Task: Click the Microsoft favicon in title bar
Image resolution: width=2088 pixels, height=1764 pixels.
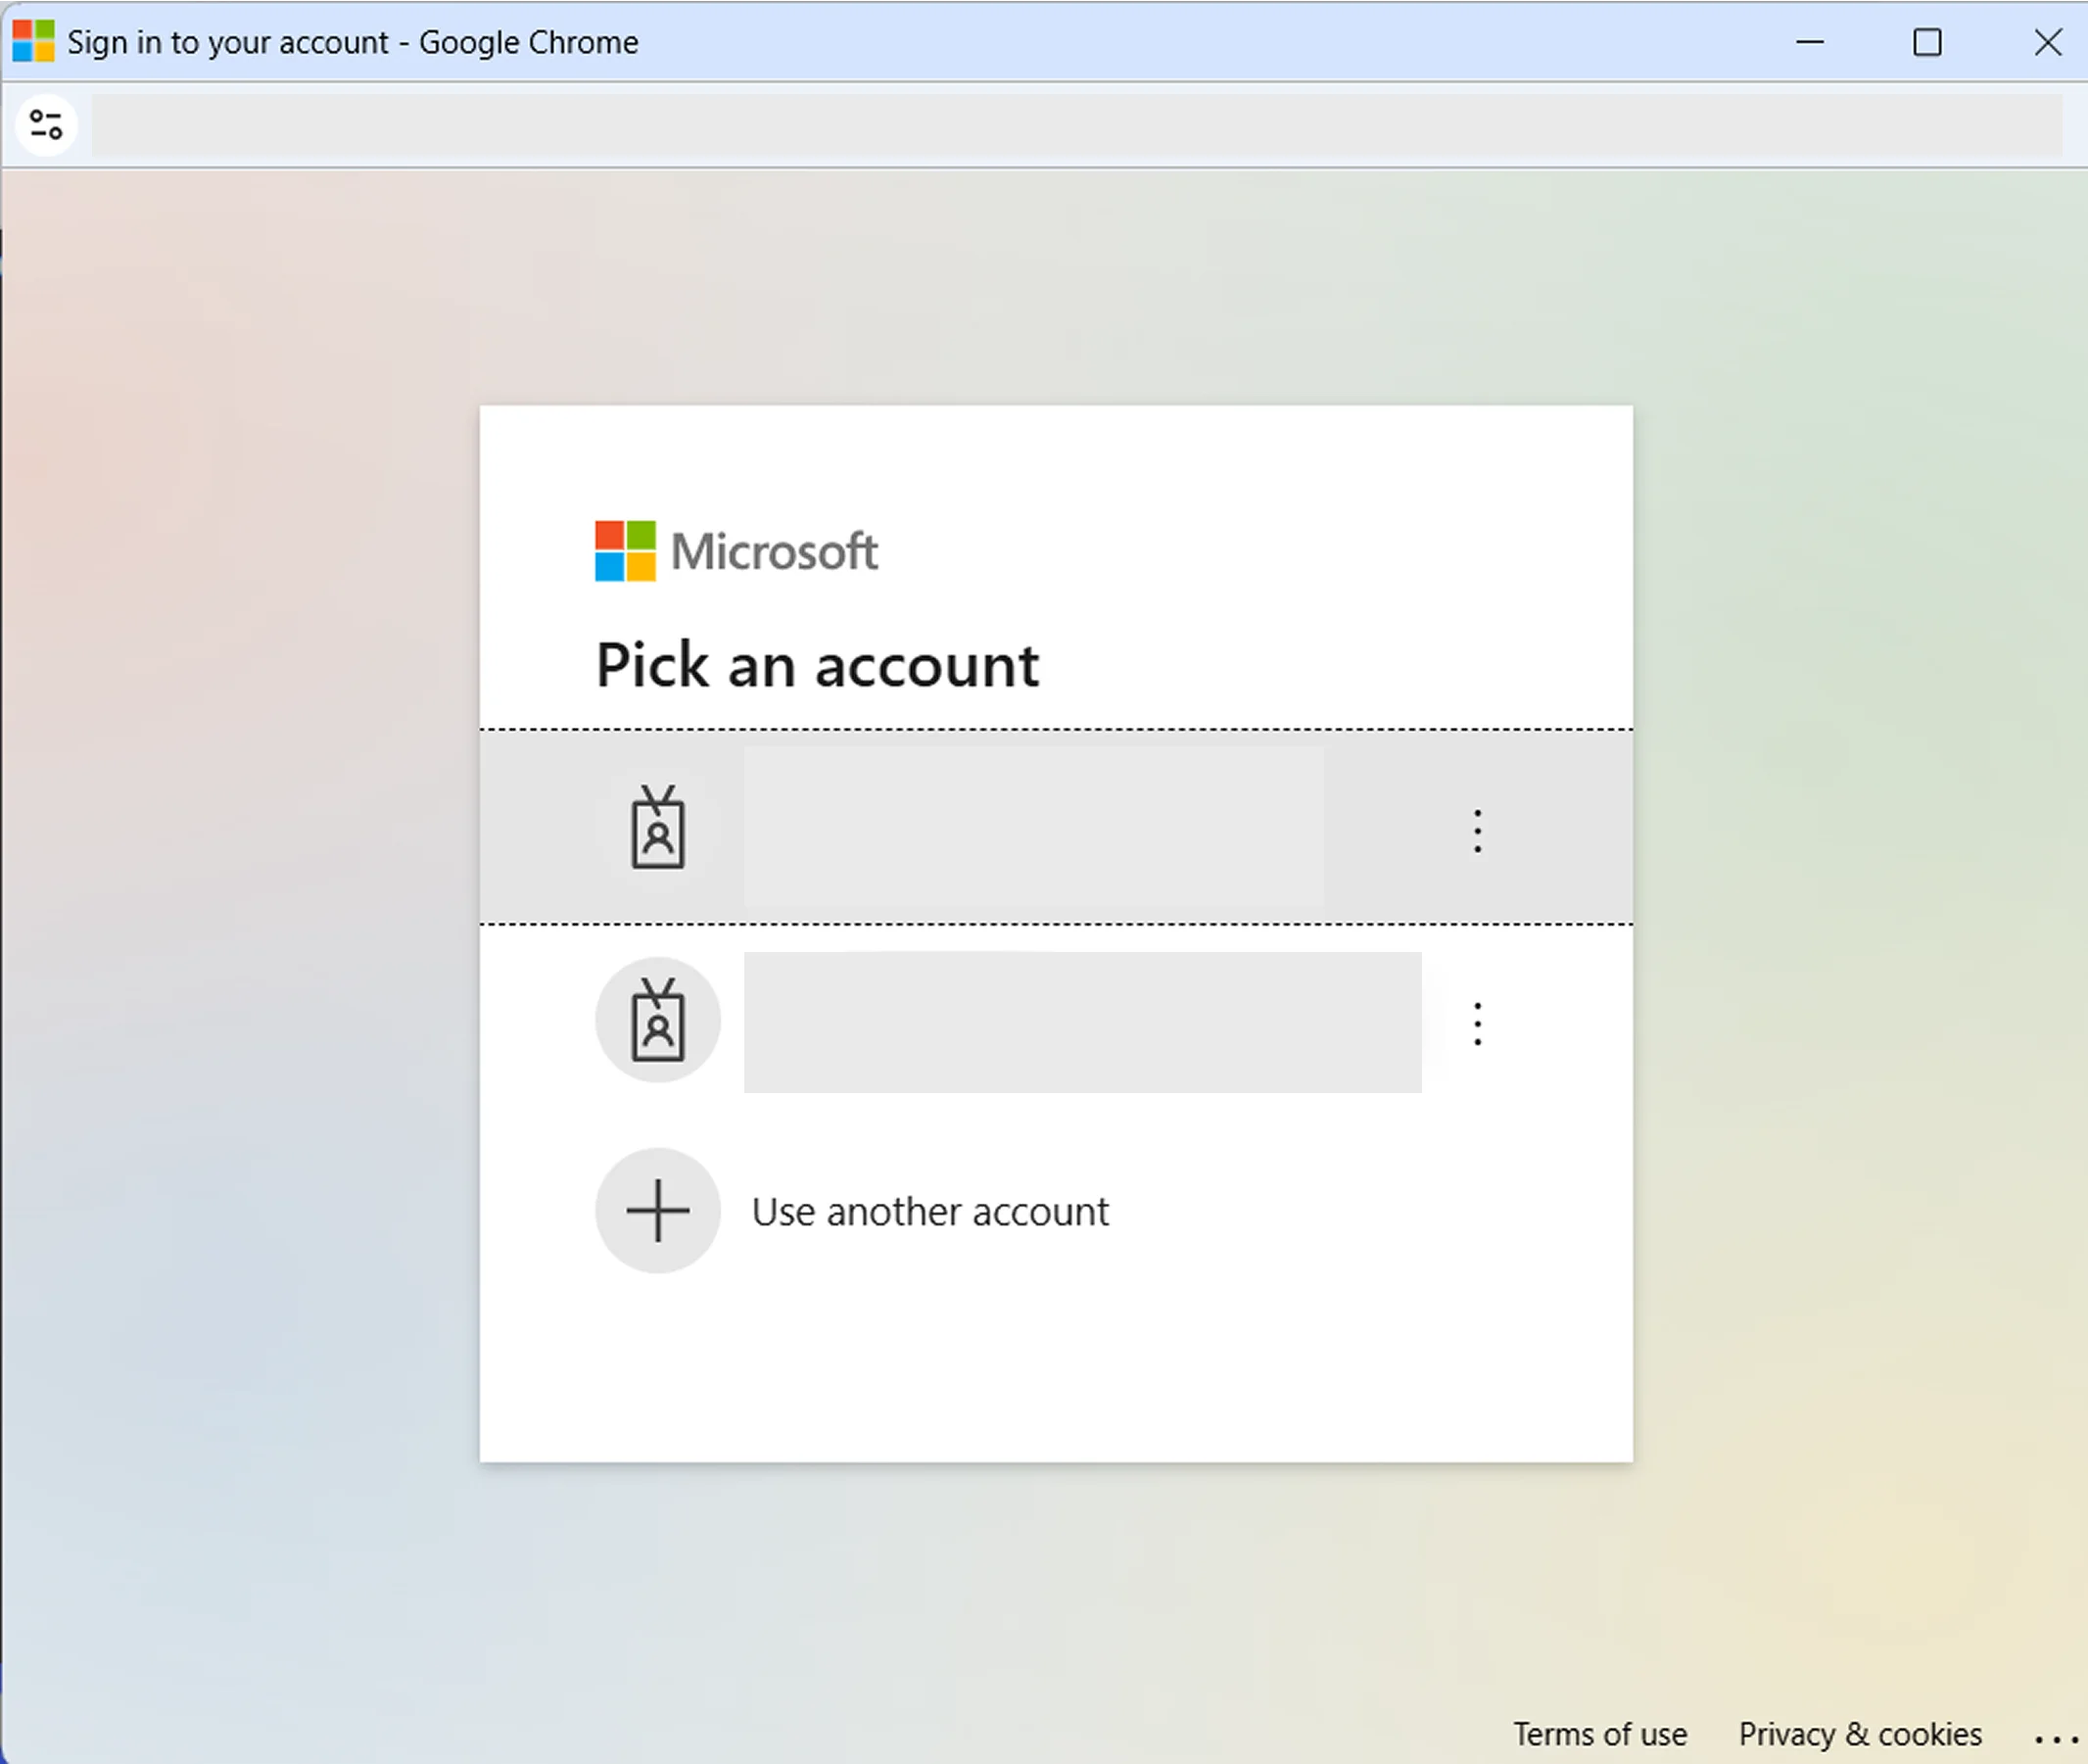Action: point(33,41)
